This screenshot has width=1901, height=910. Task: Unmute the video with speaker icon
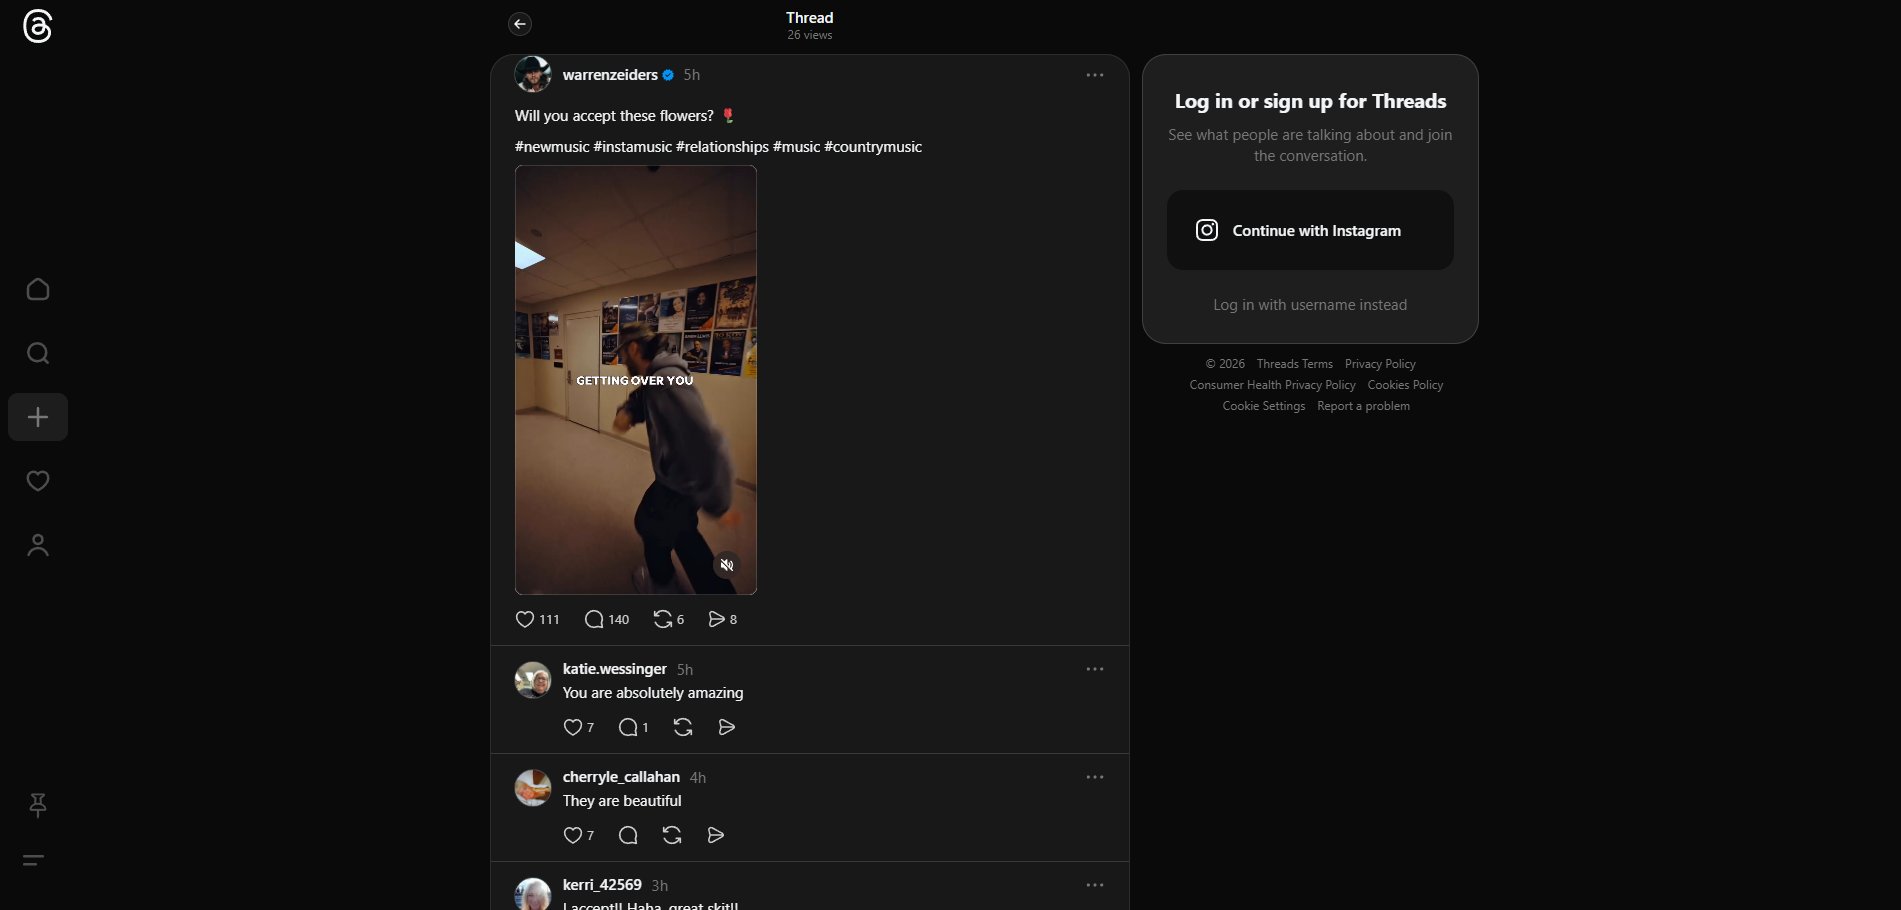tap(727, 565)
